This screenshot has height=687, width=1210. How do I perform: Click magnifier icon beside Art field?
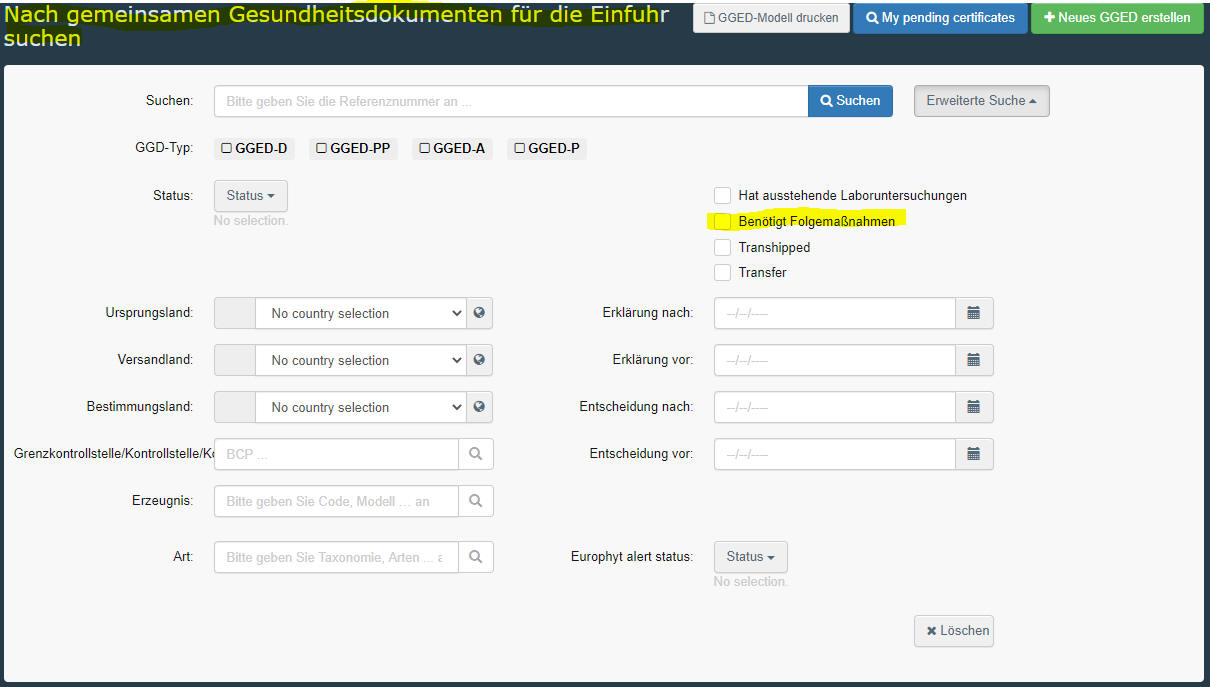pyautogui.click(x=476, y=557)
